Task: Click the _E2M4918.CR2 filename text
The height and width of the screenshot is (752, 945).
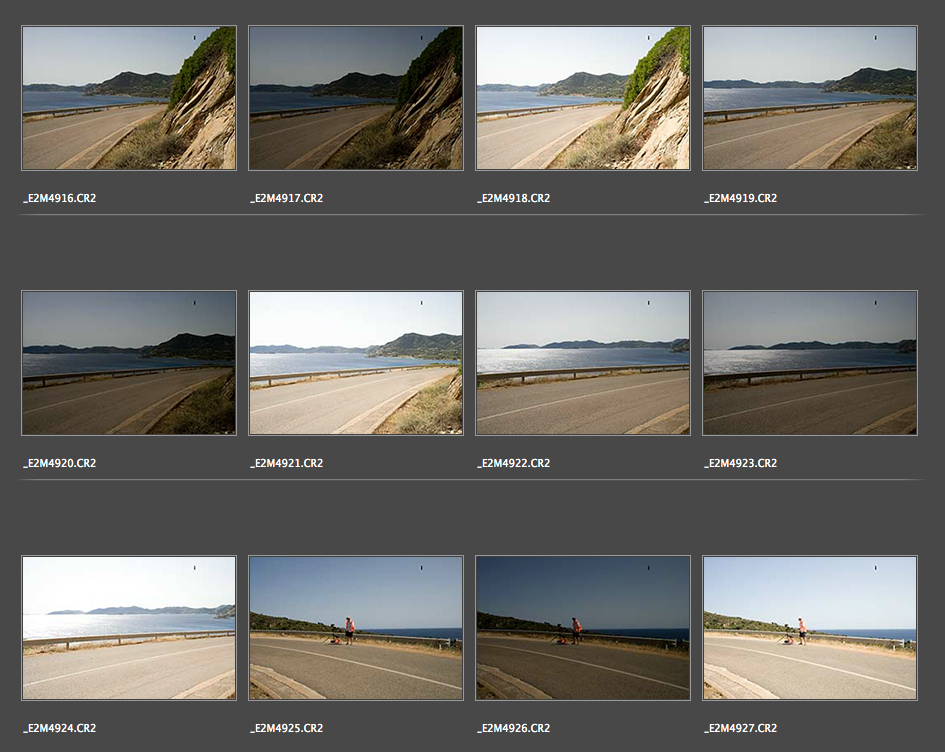Action: coord(513,198)
